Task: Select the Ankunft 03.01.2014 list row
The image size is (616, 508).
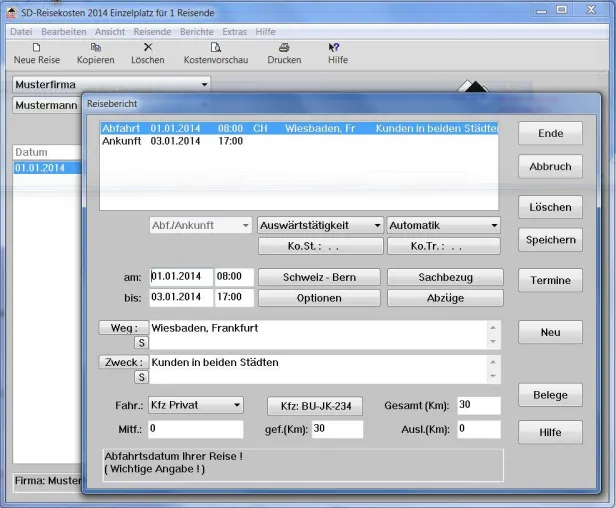Action: pos(299,141)
